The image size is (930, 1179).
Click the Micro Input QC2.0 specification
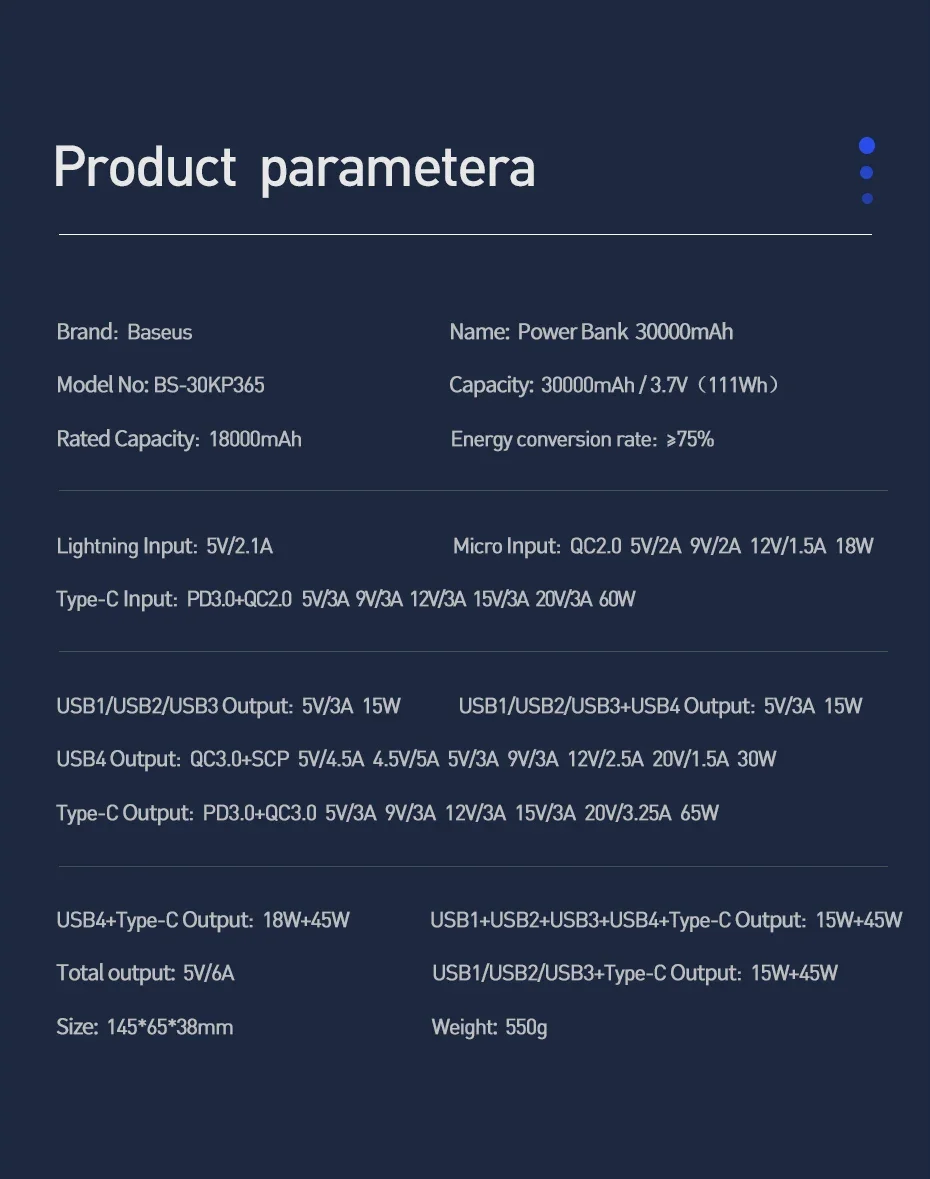pyautogui.click(x=663, y=546)
